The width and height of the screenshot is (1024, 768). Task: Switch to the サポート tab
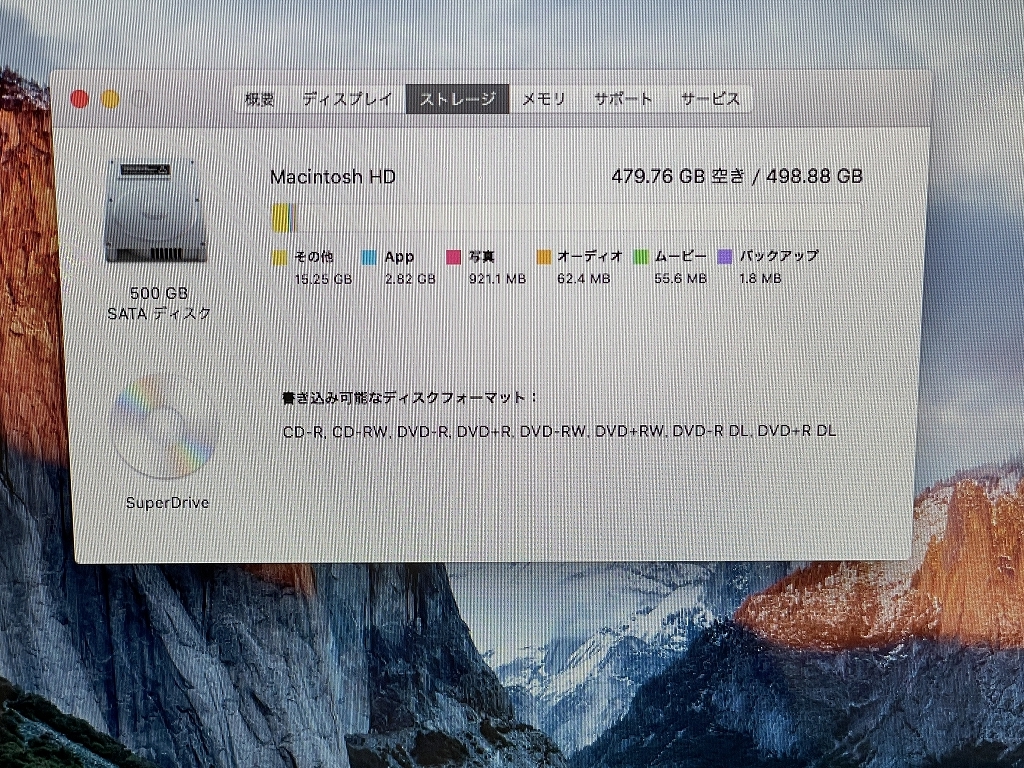pyautogui.click(x=623, y=99)
